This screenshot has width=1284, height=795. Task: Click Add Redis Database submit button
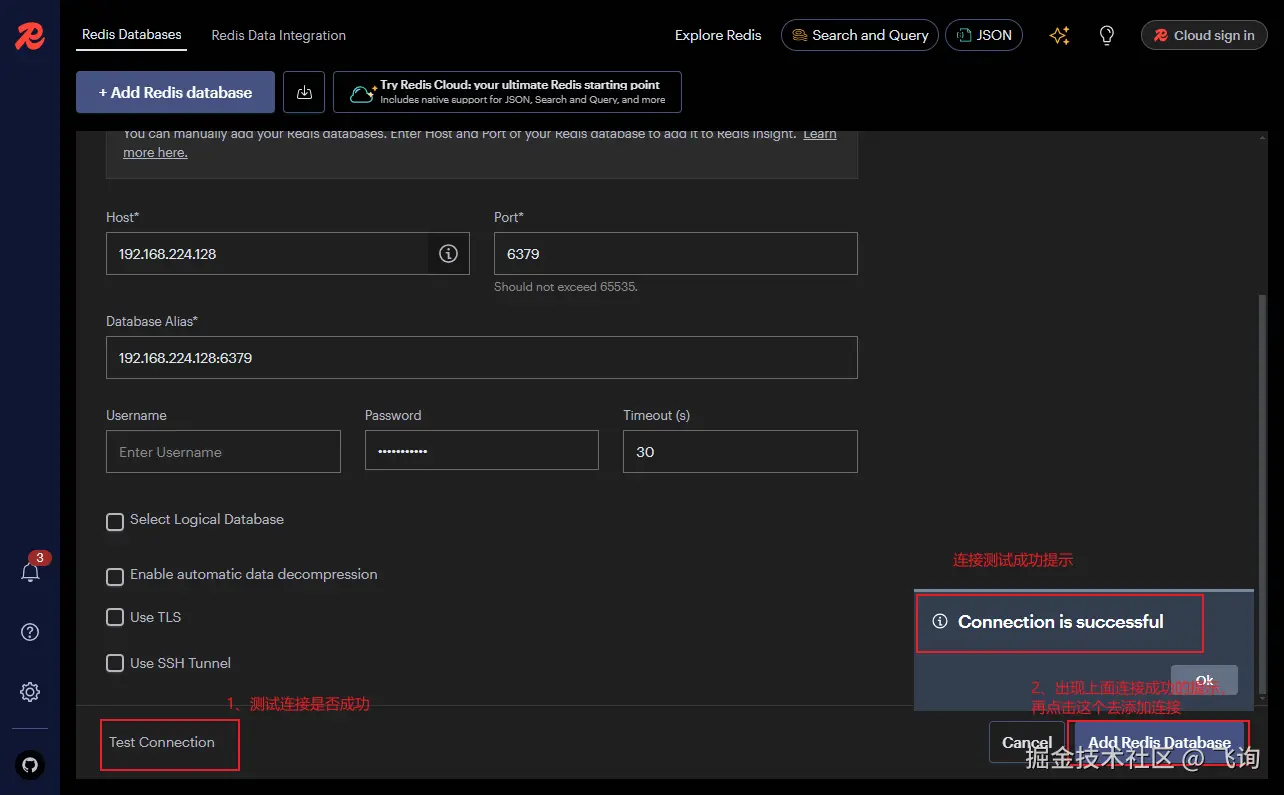click(1160, 743)
